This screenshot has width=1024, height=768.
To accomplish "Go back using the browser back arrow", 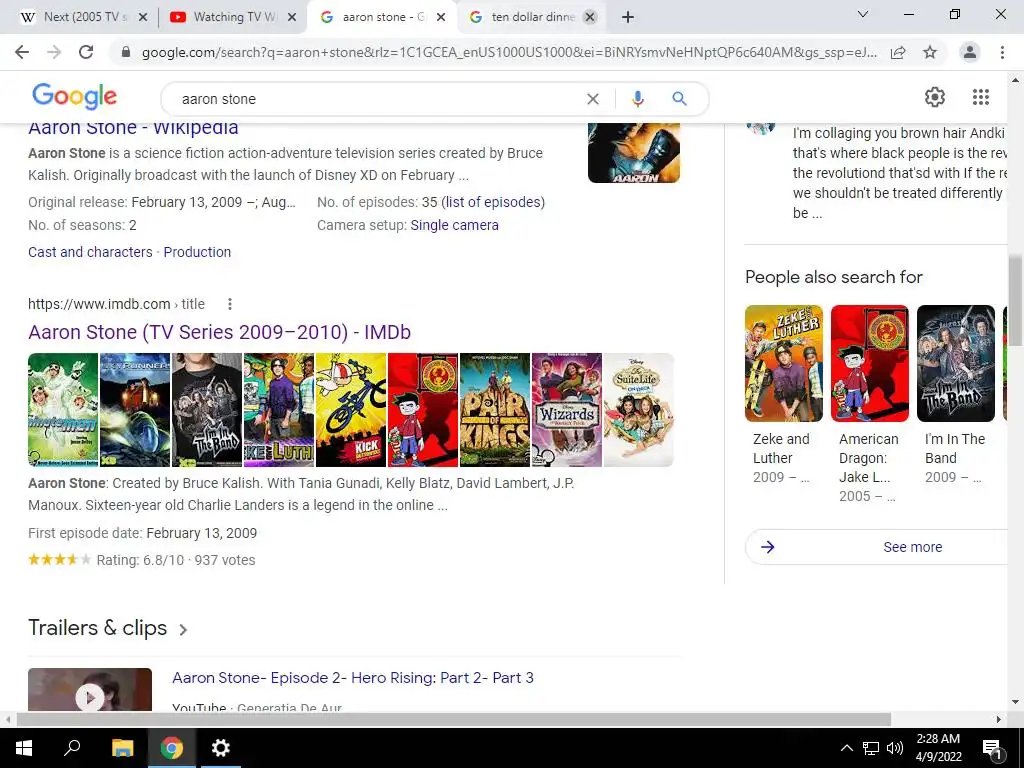I will click(22, 52).
